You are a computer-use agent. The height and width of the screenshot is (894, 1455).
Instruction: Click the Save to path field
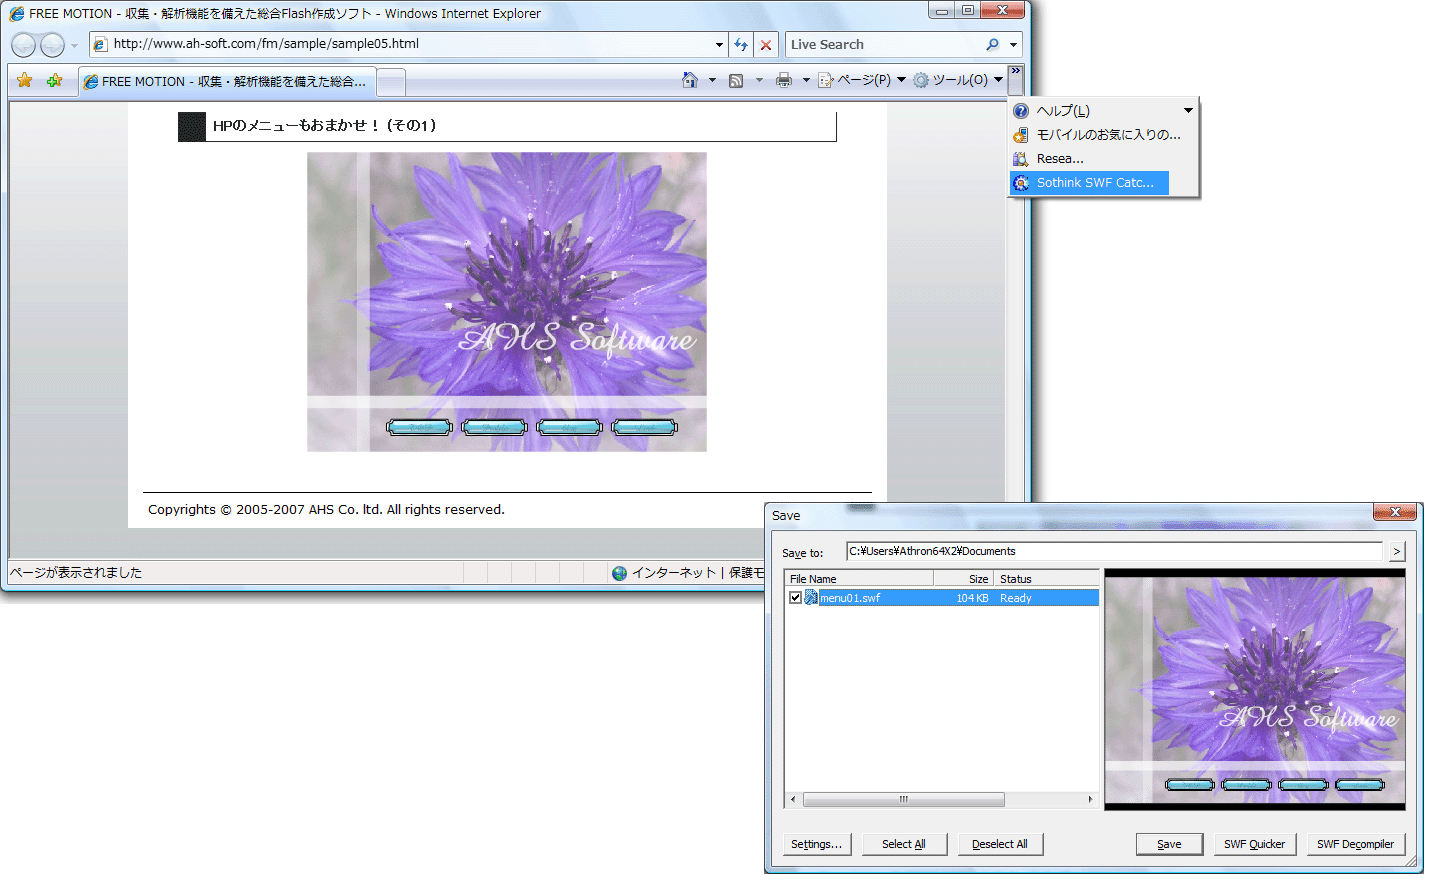[1114, 551]
